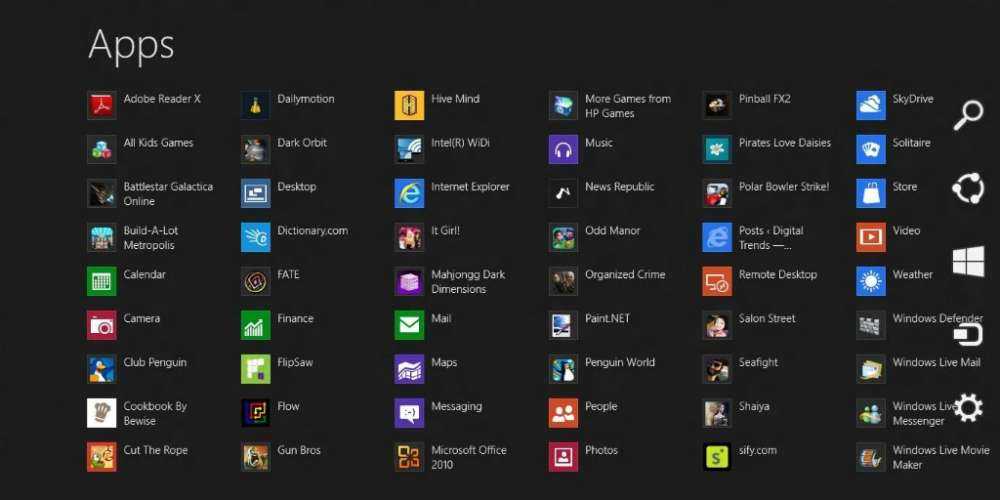
Task: Open the Mail envelope icon
Action: tap(409, 325)
